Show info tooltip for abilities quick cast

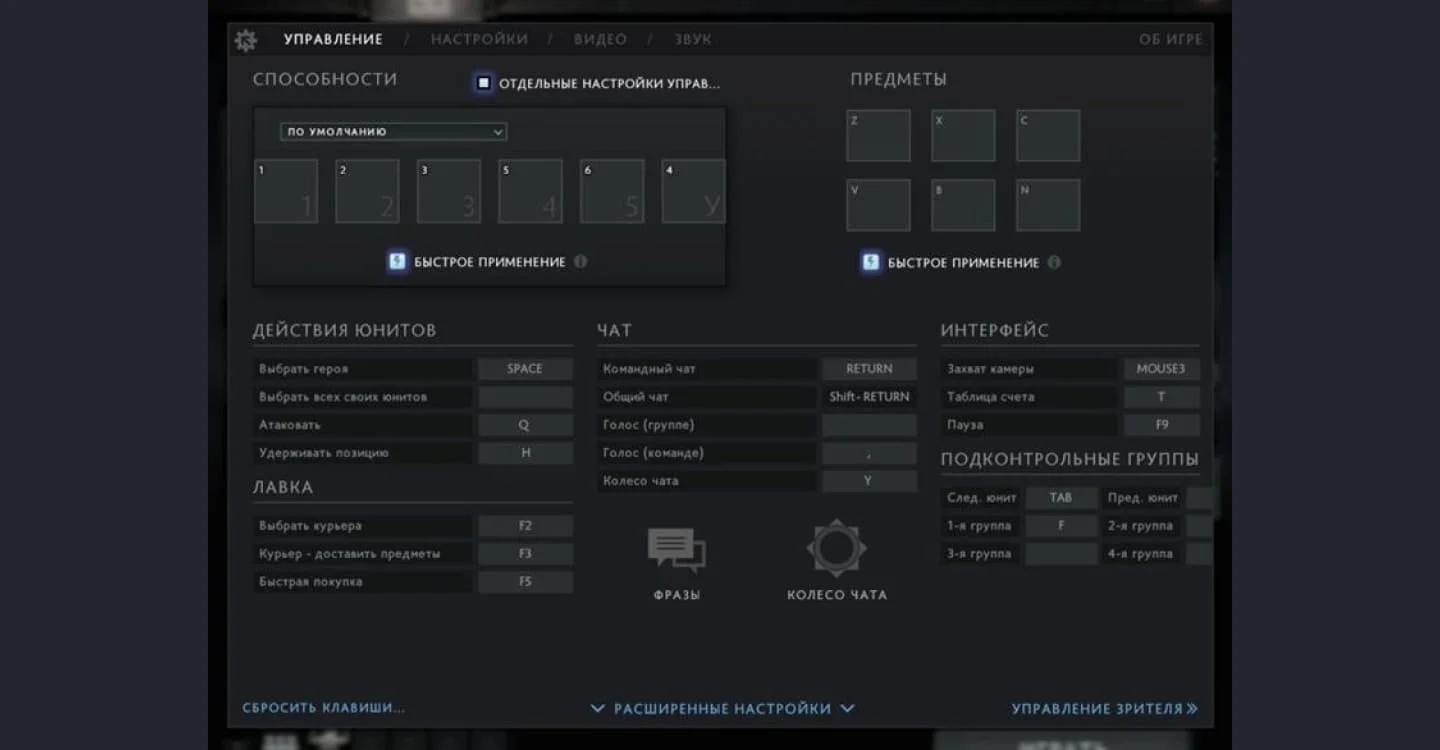581,262
